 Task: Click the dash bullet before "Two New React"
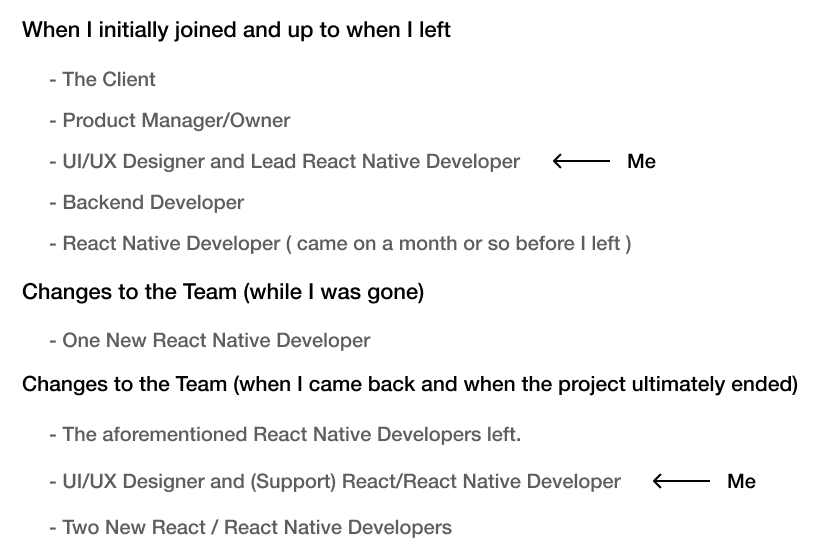(x=52, y=527)
